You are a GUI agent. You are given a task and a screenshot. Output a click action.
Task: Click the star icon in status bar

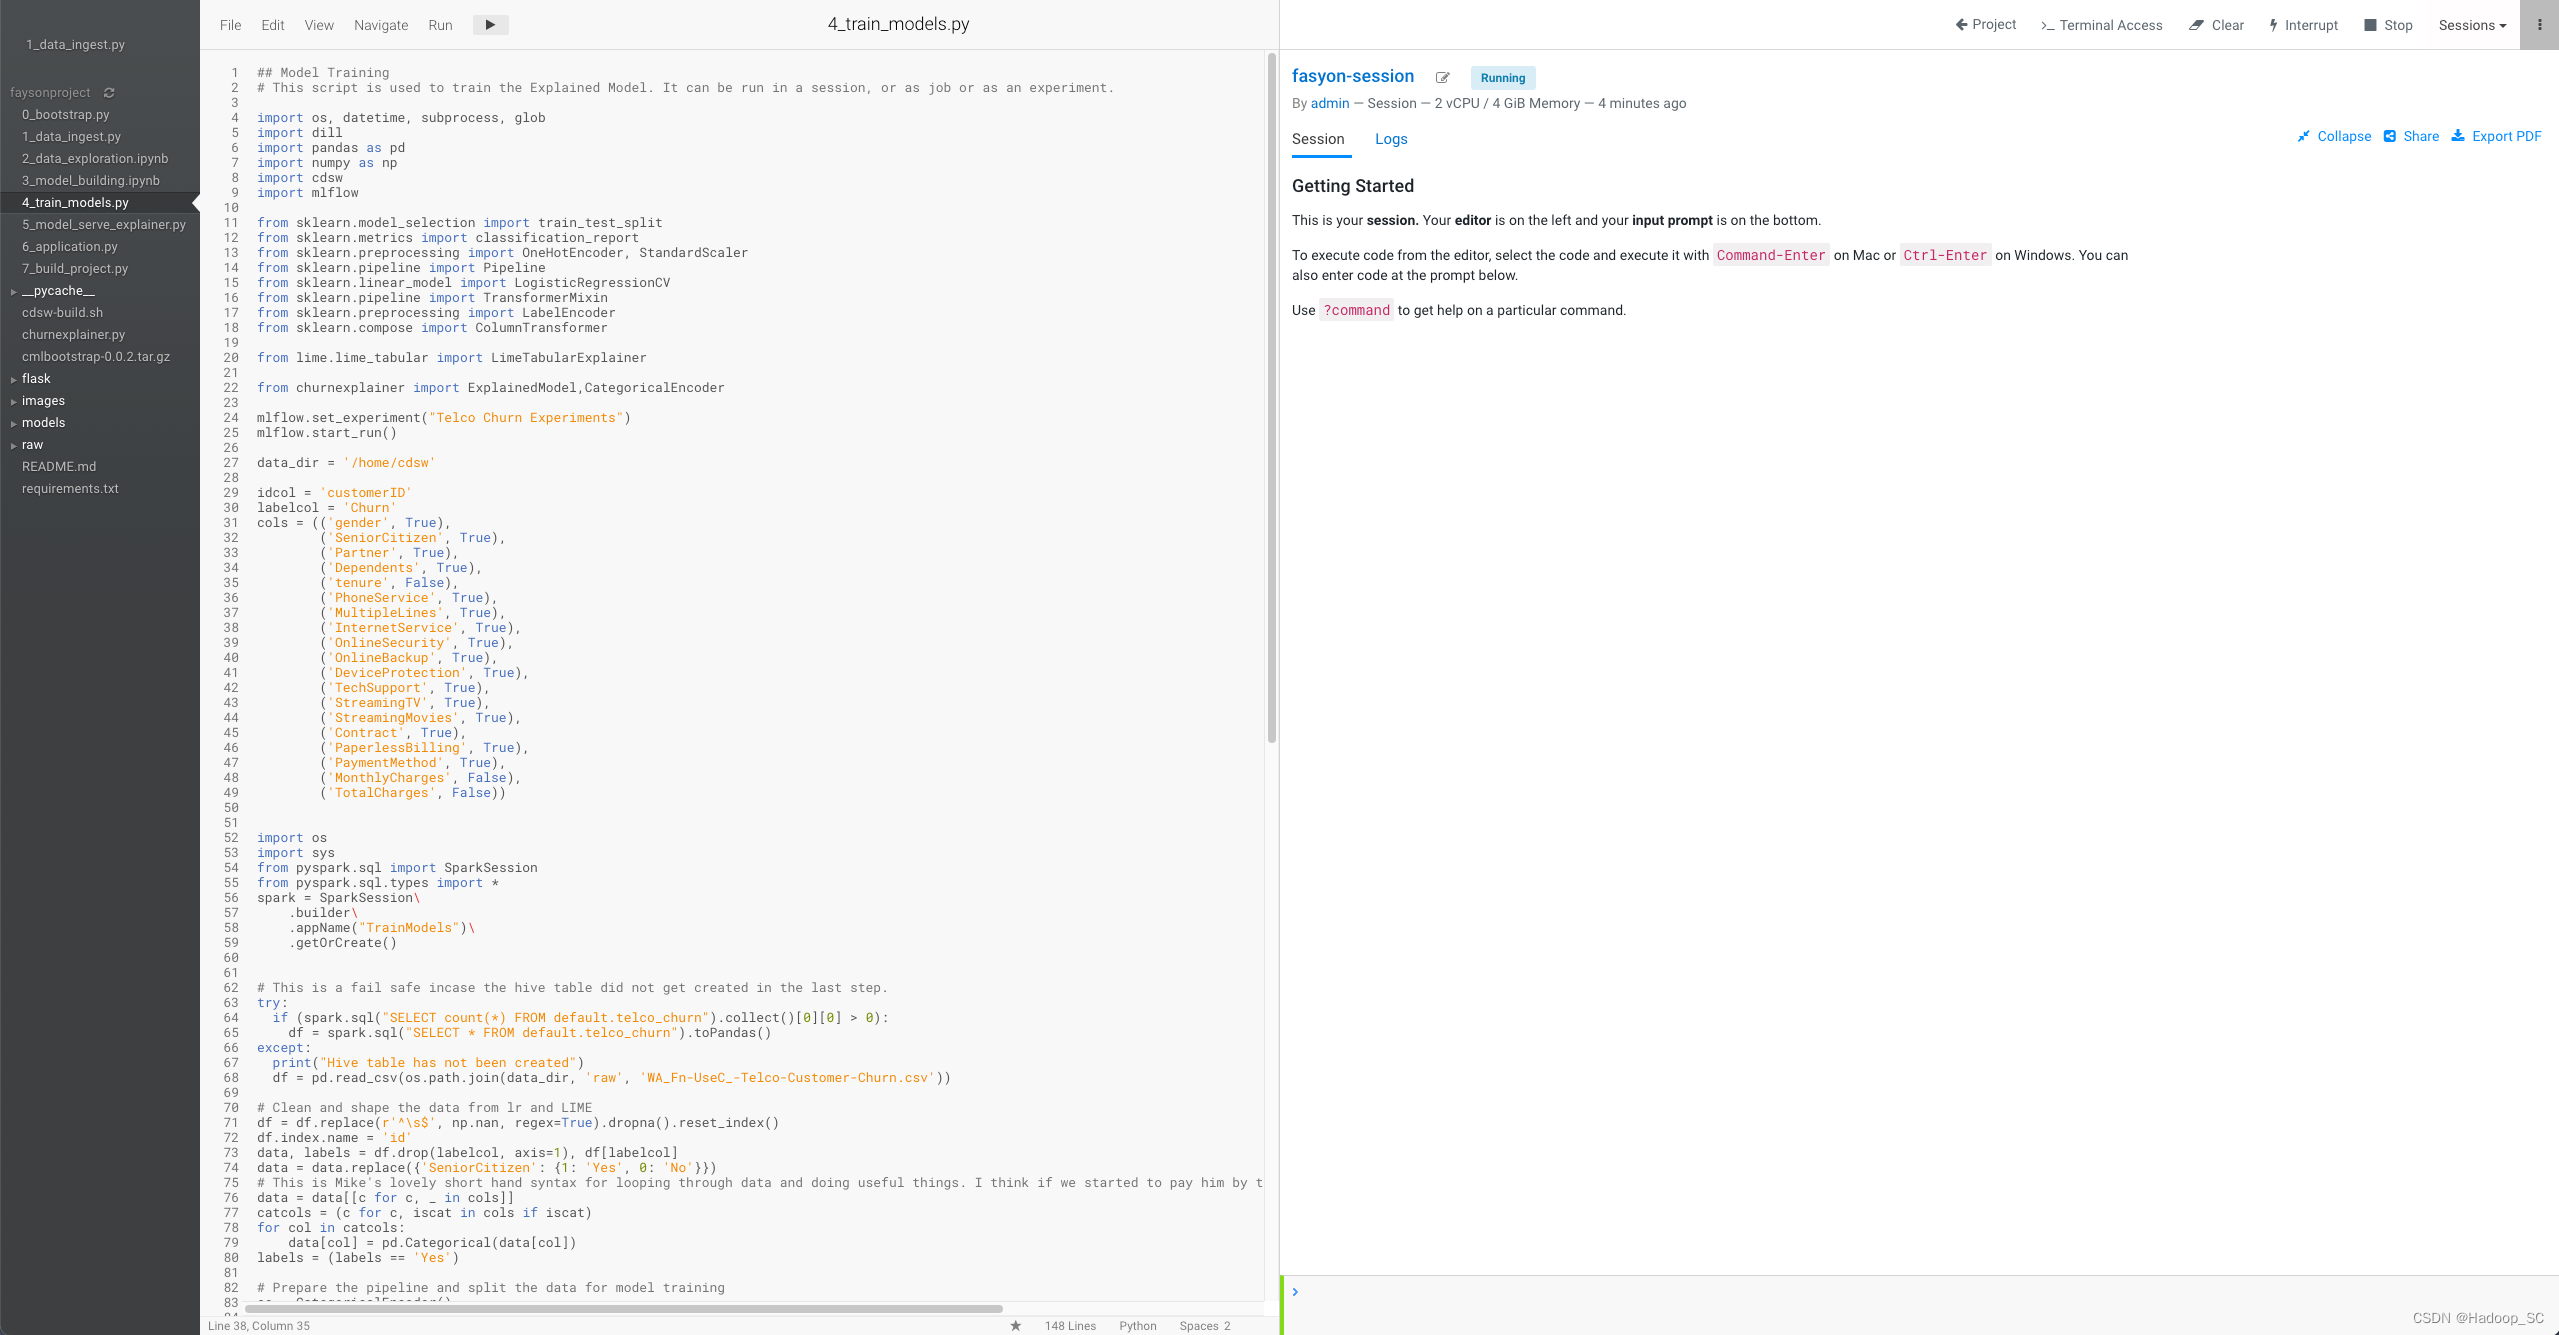point(1015,1326)
